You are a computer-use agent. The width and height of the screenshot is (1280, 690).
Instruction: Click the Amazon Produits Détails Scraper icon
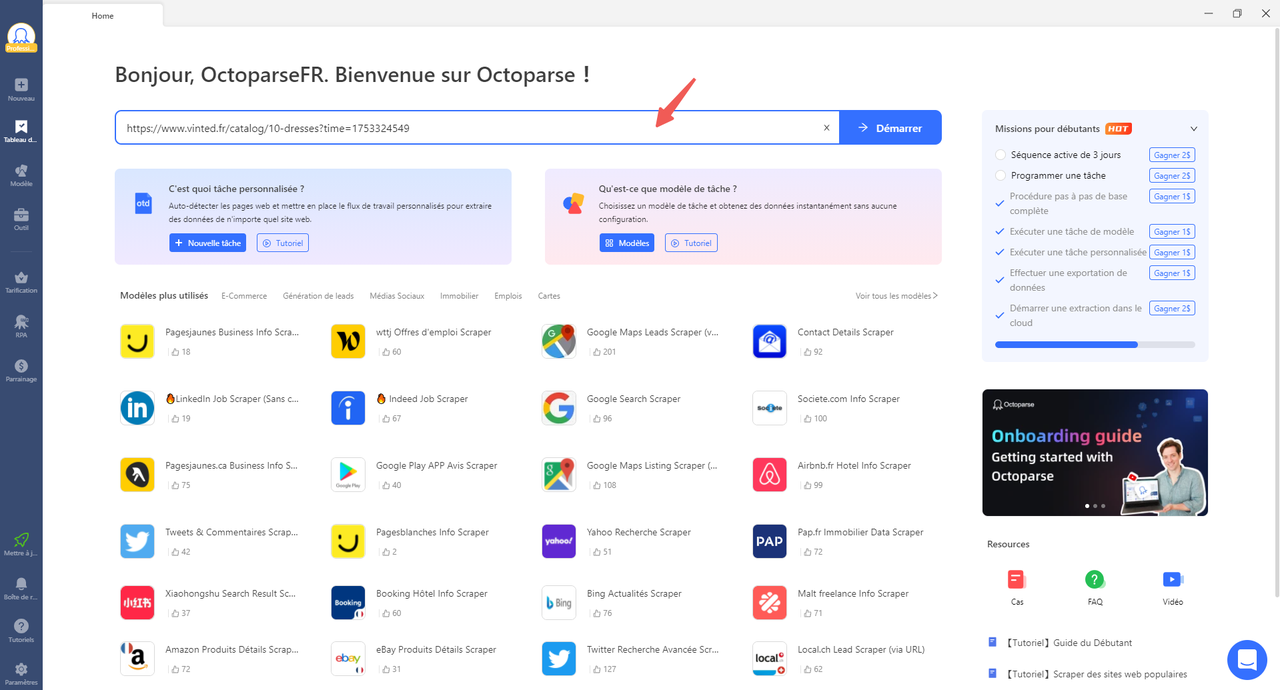137,658
